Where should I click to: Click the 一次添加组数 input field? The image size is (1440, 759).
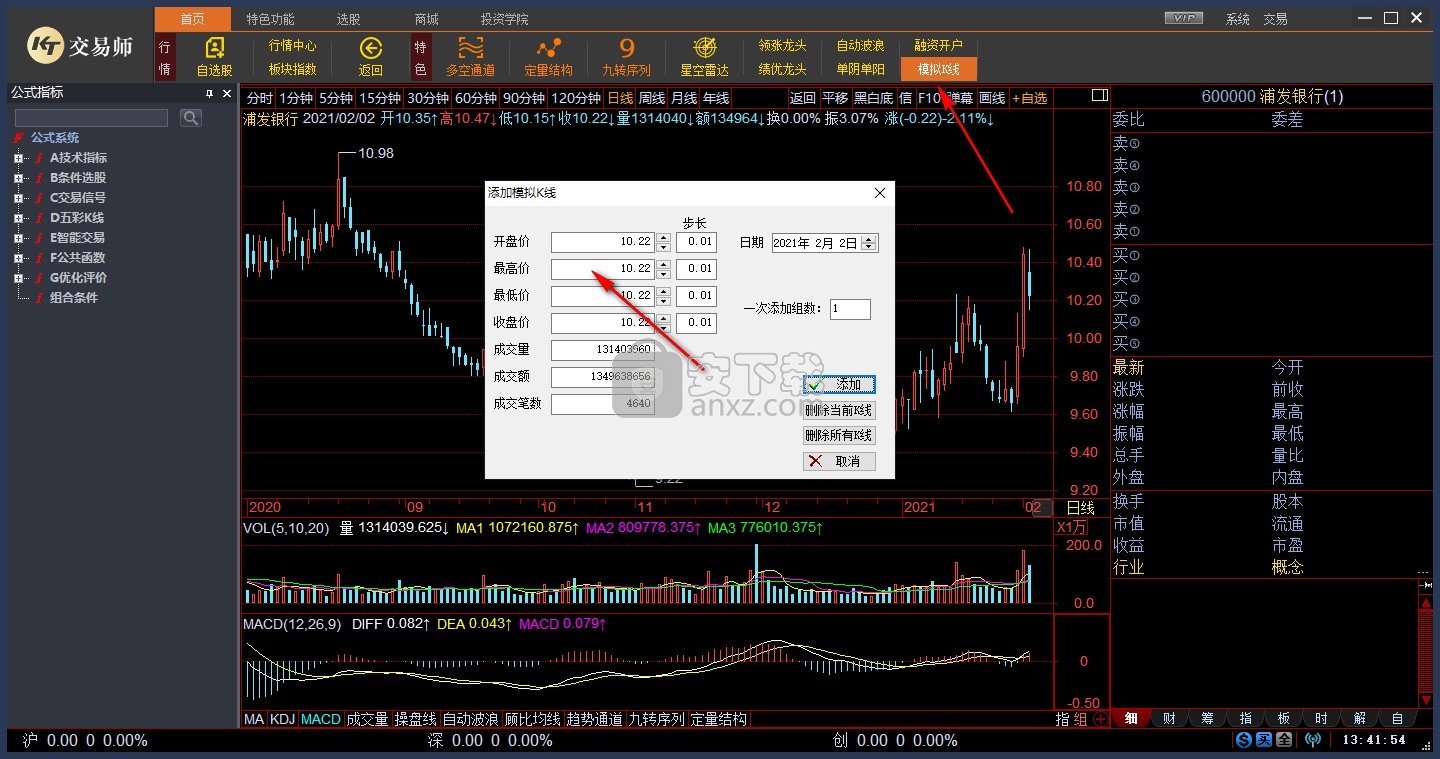coord(850,309)
